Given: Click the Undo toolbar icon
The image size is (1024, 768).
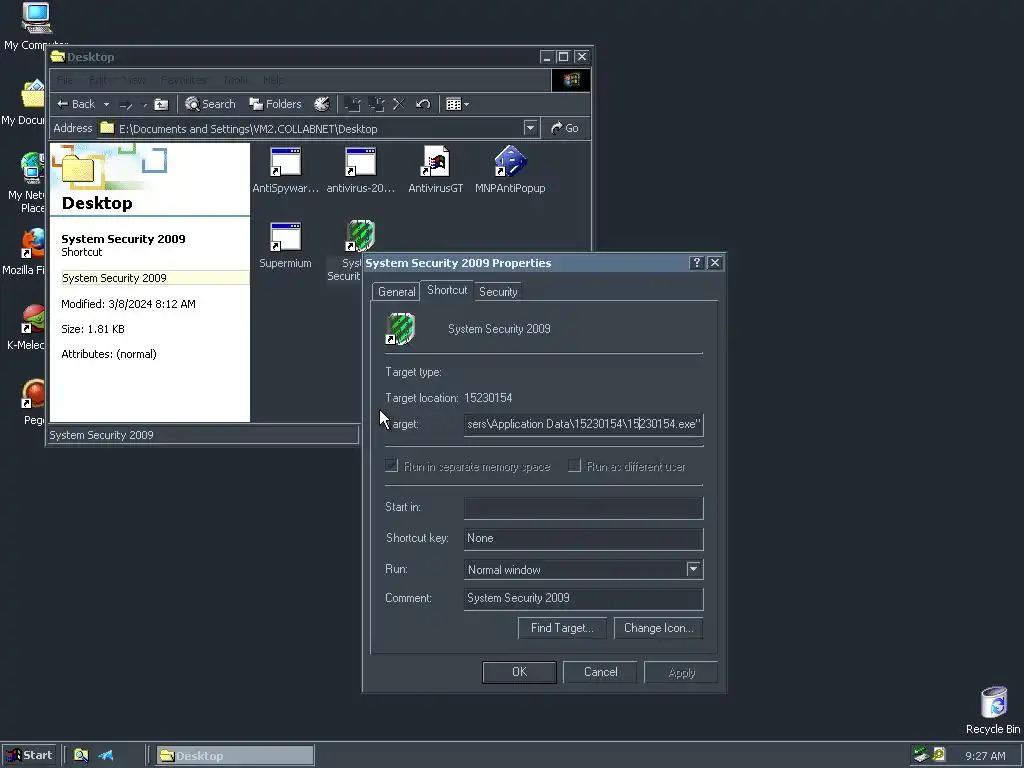Looking at the screenshot, I should click(x=423, y=104).
